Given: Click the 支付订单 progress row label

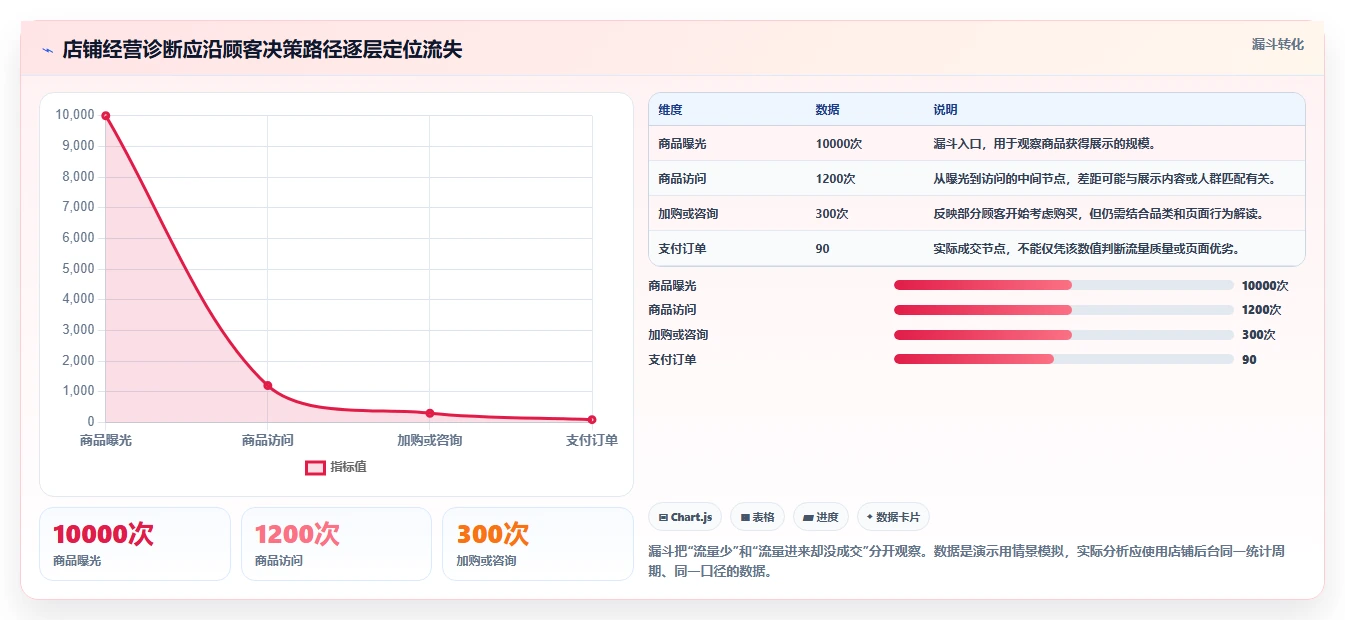Looking at the screenshot, I should 672,360.
